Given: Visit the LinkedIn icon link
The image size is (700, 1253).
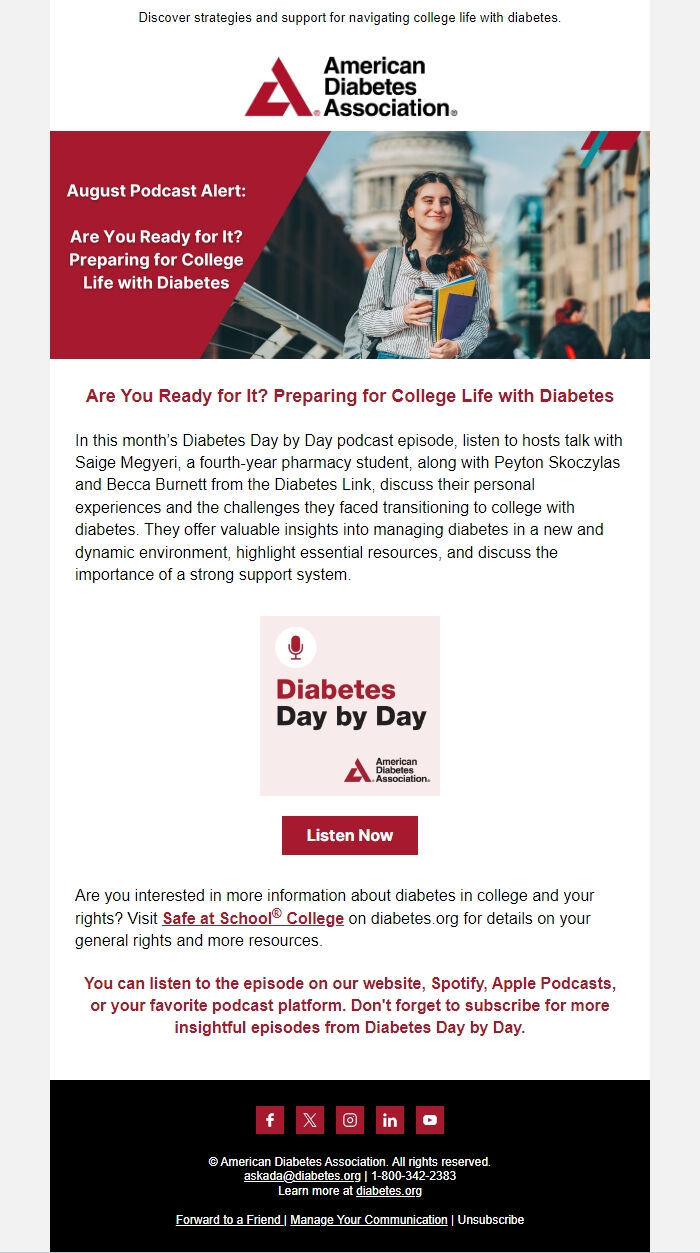Looking at the screenshot, I should point(390,1120).
